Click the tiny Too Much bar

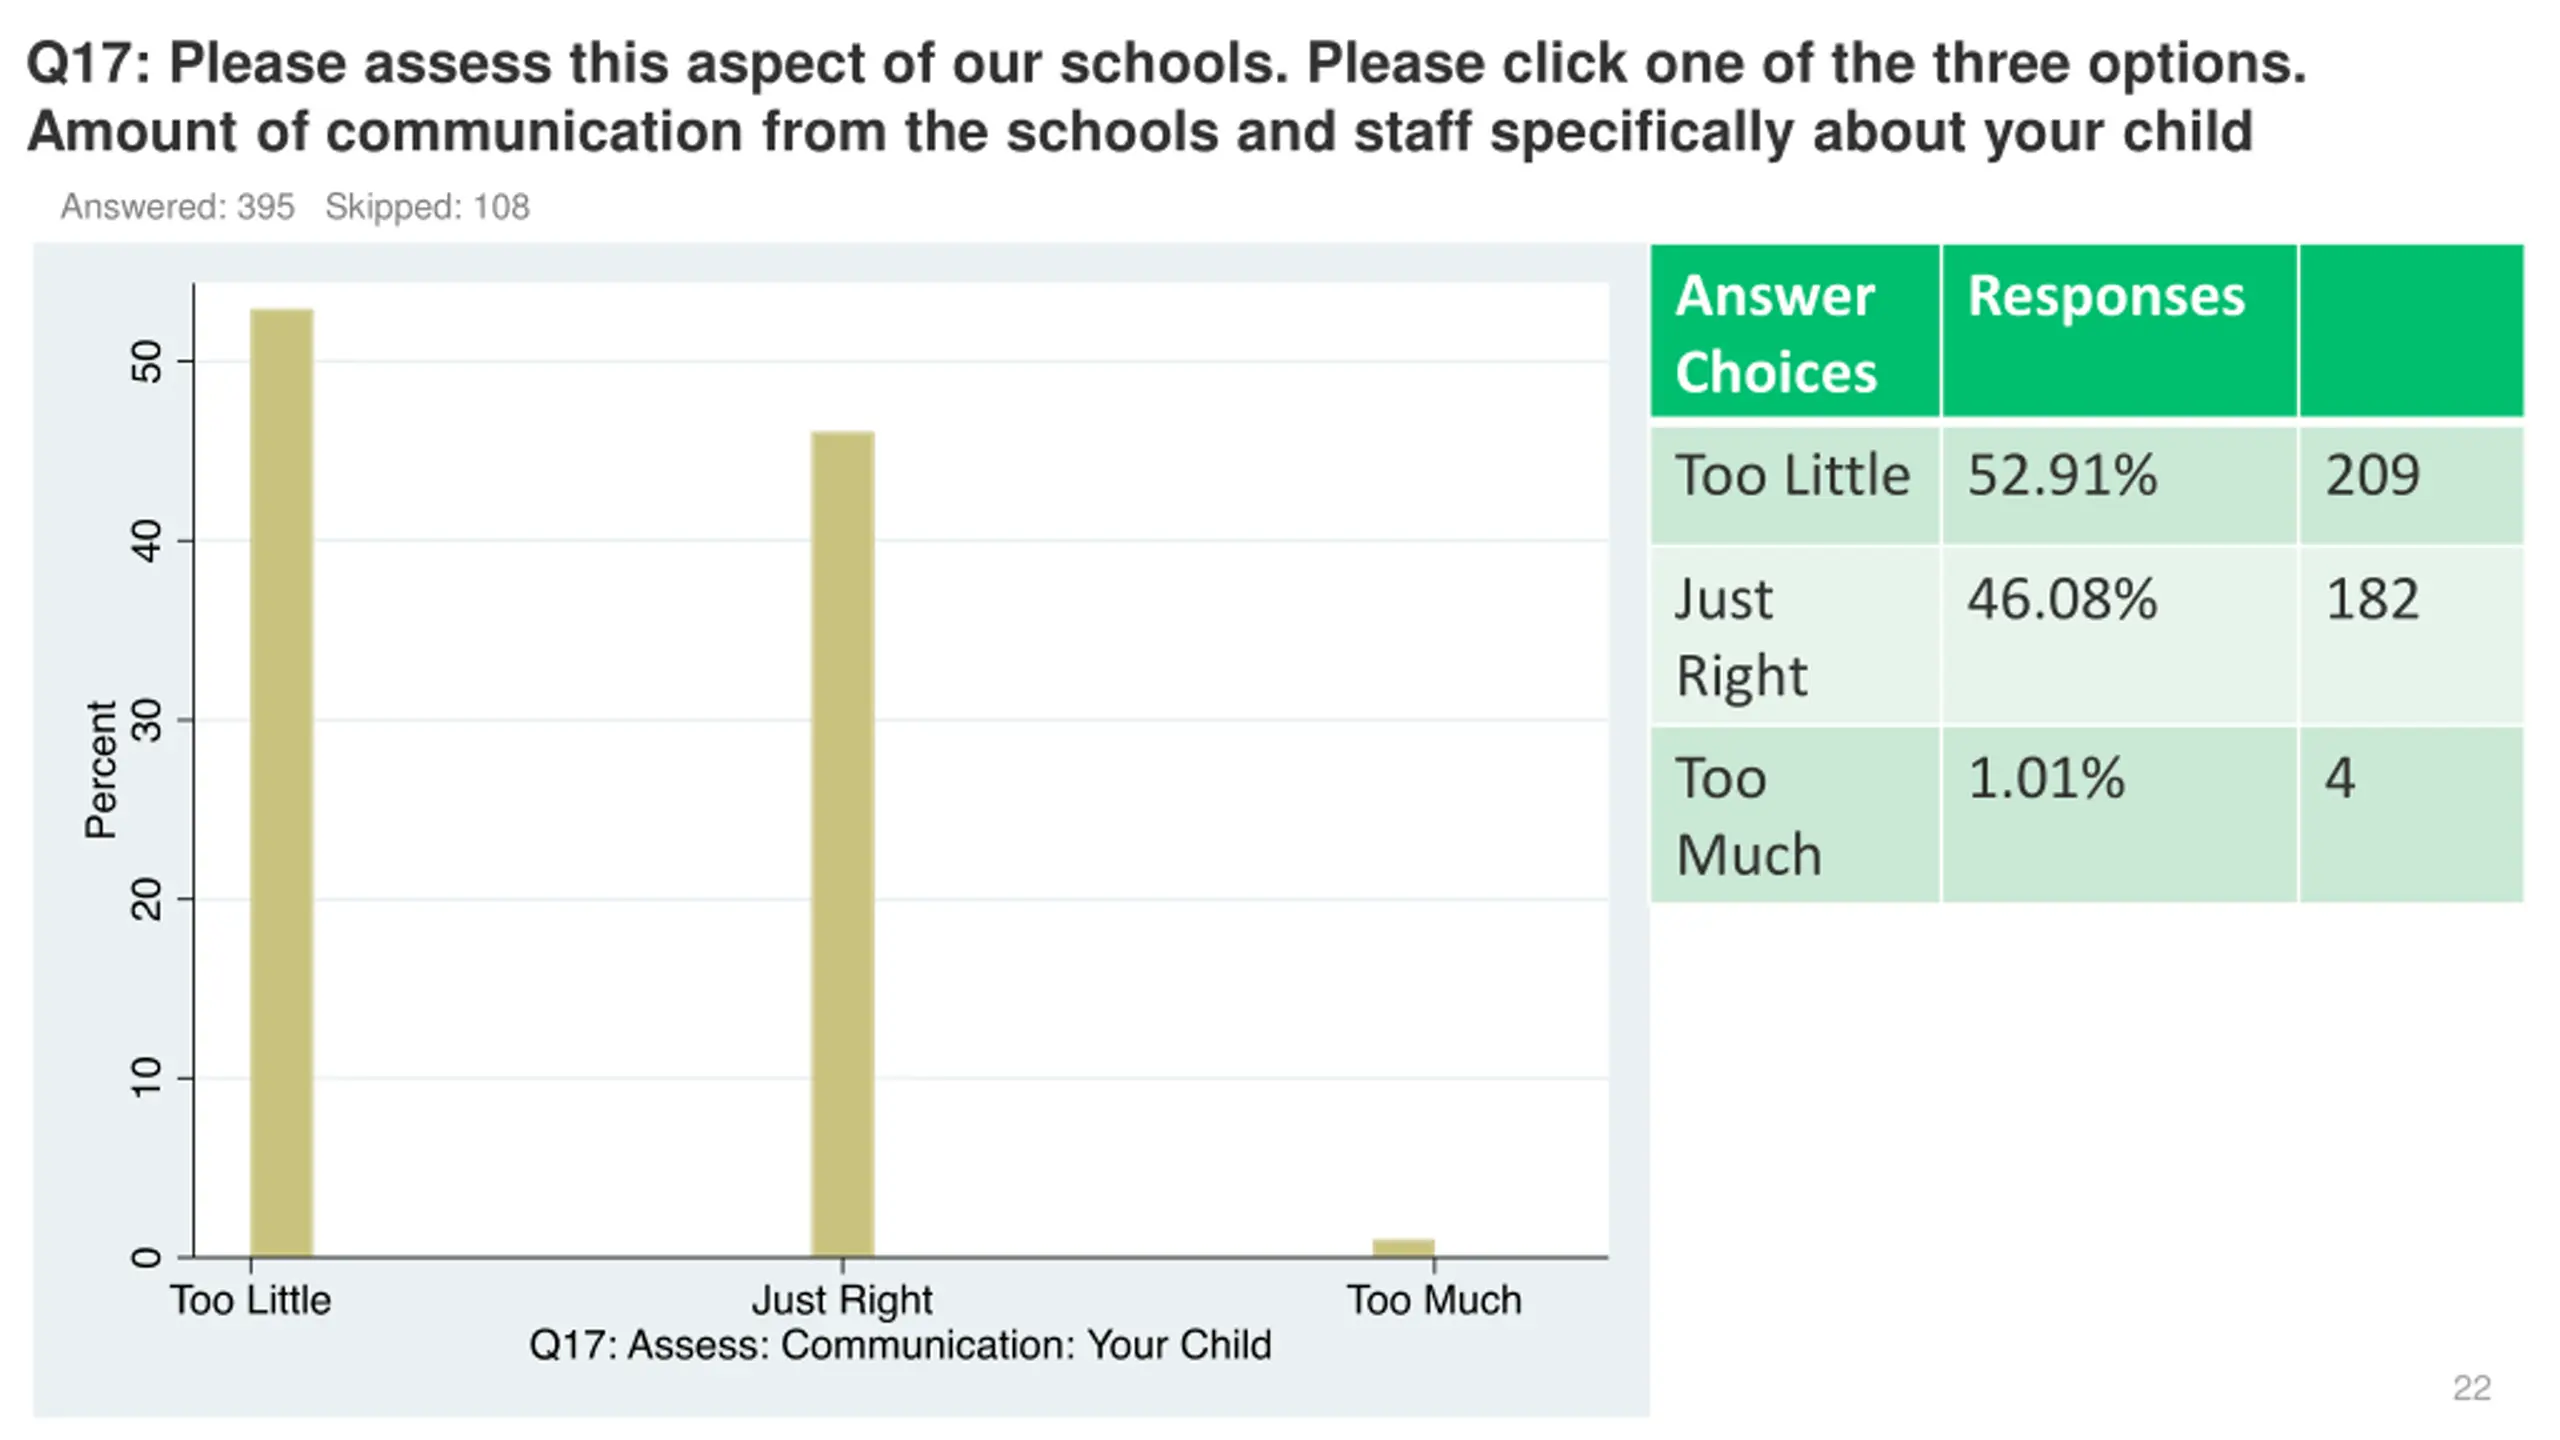1403,1248
